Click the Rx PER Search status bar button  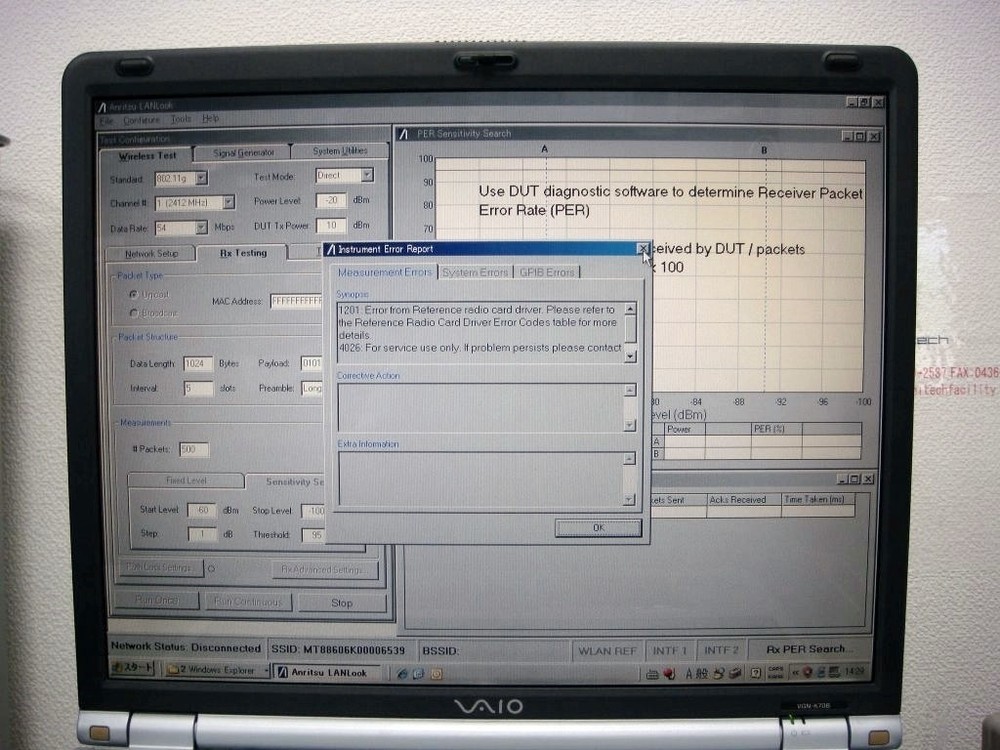coord(807,650)
